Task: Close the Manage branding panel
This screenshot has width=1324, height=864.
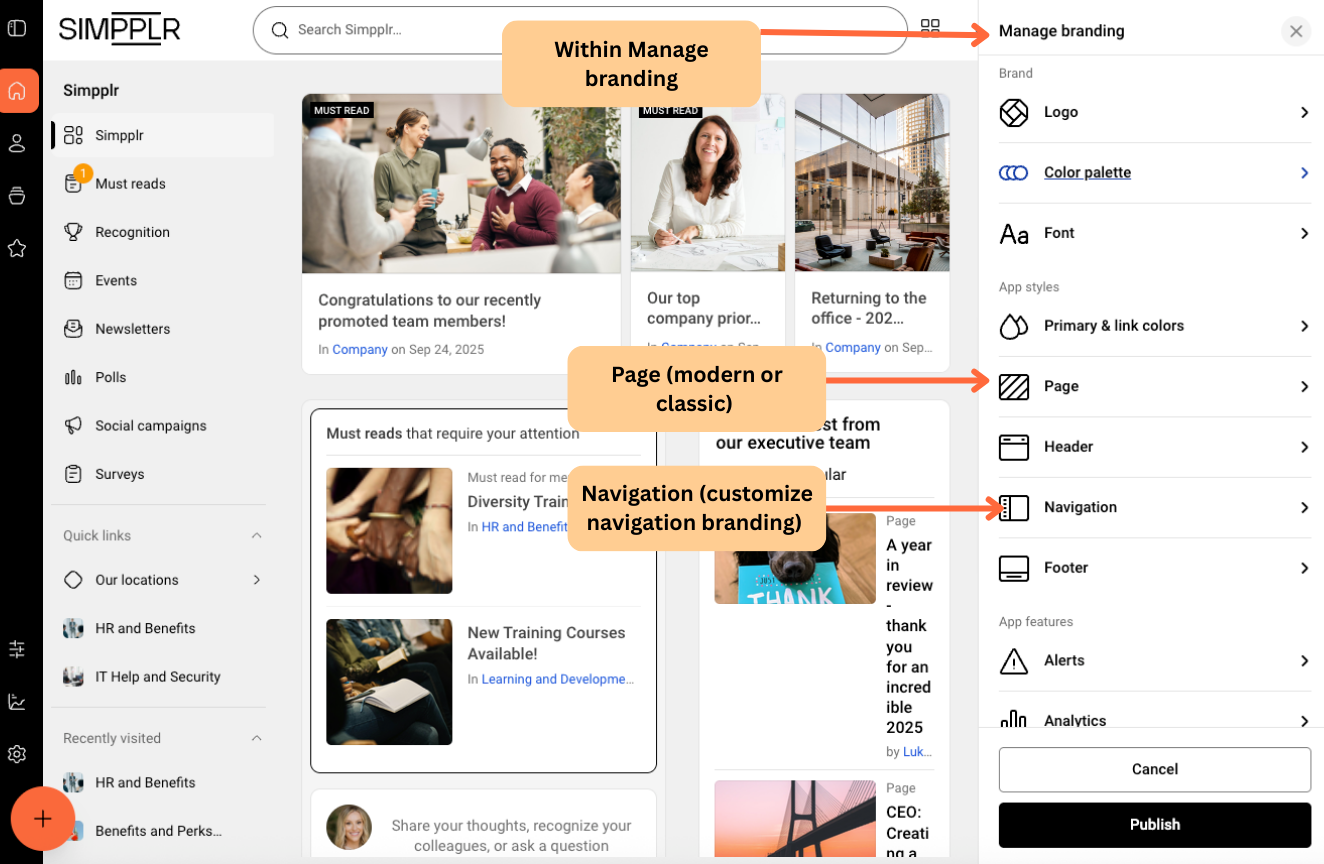Action: pos(1295,31)
